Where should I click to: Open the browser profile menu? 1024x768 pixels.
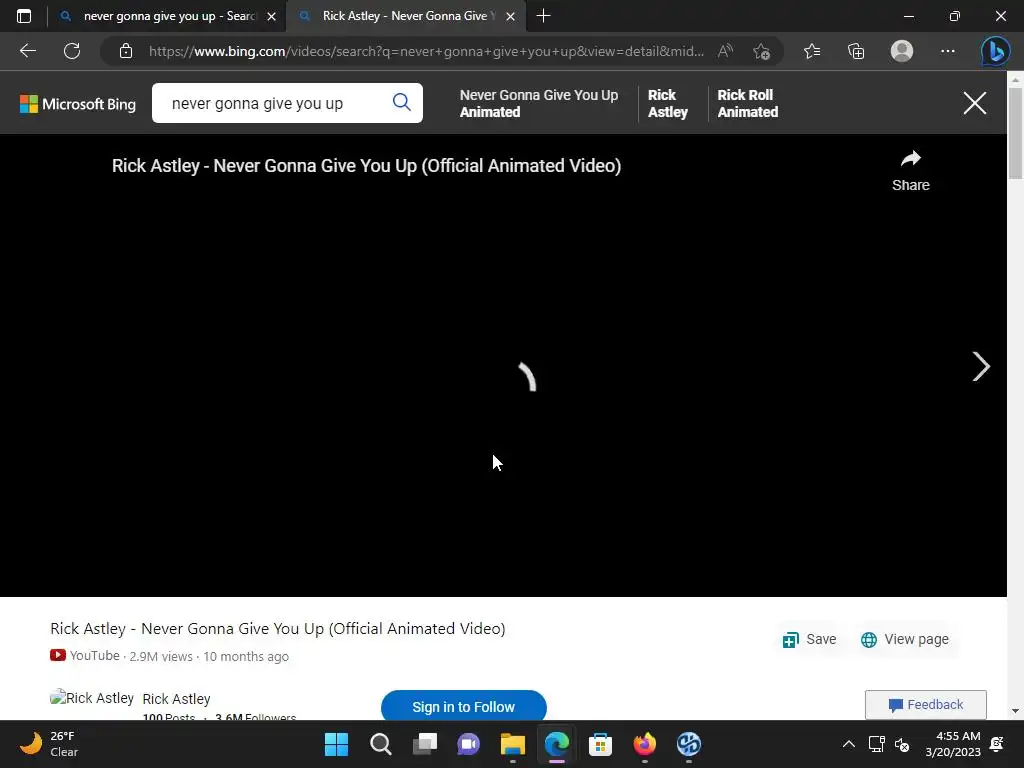click(902, 51)
